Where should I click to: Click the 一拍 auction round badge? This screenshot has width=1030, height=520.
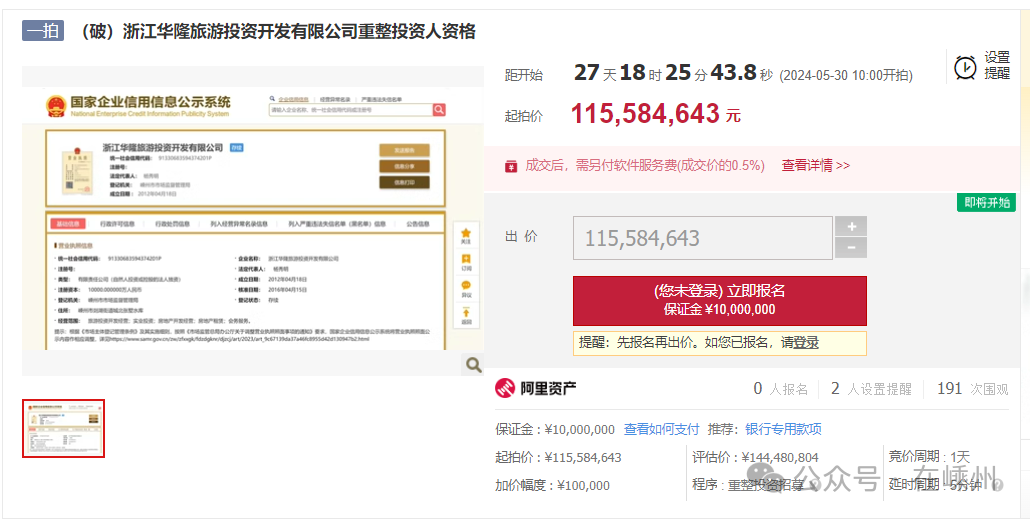tap(43, 31)
